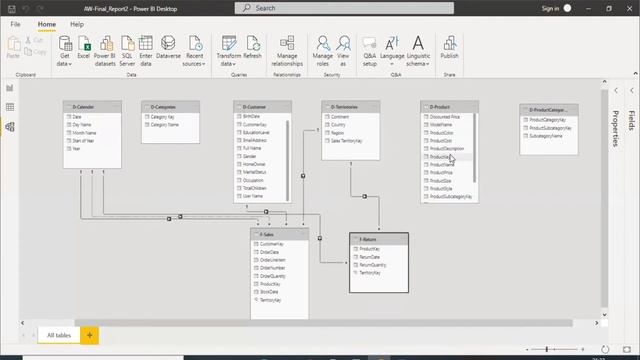Open D-Customer table more options

[285, 107]
